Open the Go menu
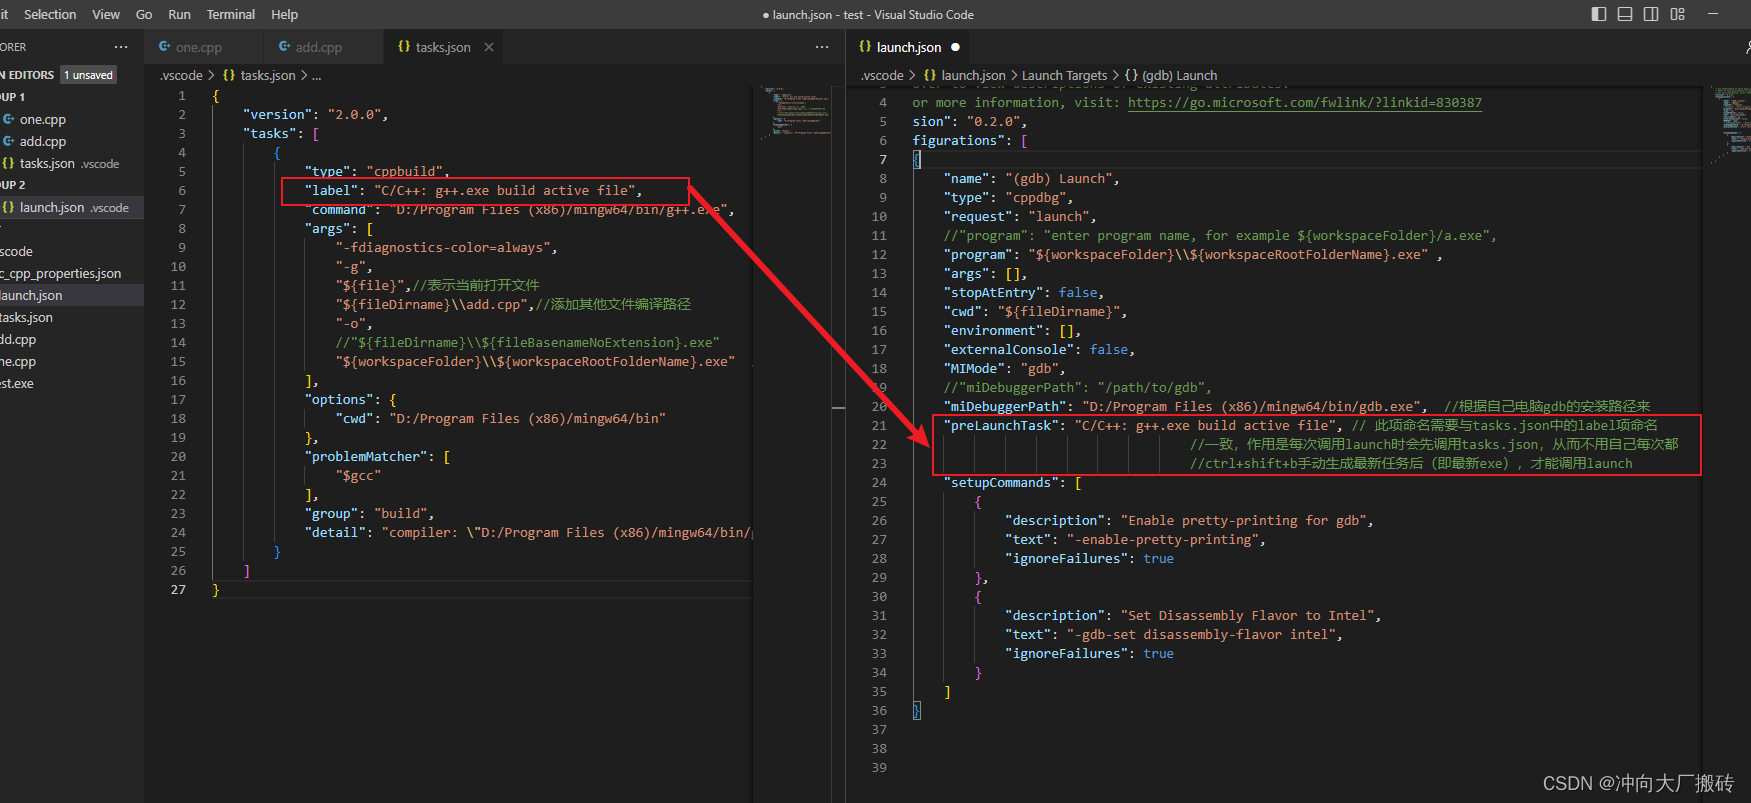Image resolution: width=1751 pixels, height=803 pixels. (x=144, y=14)
